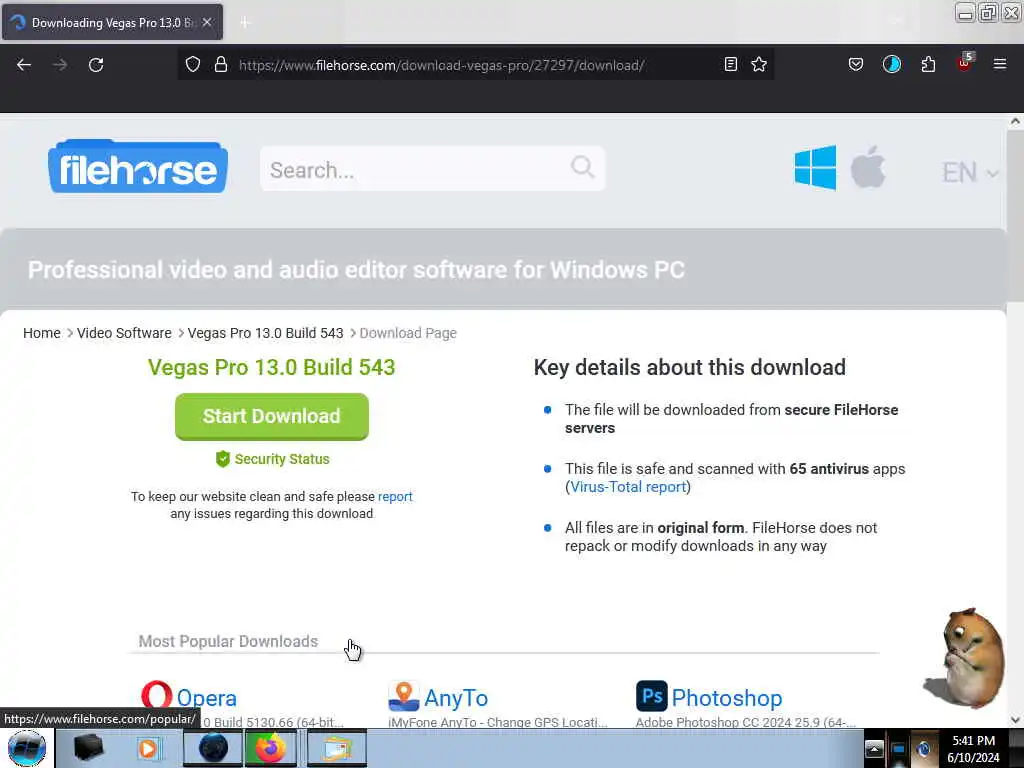This screenshot has width=1024, height=768.
Task: View the Security Status link
Action: click(x=282, y=459)
